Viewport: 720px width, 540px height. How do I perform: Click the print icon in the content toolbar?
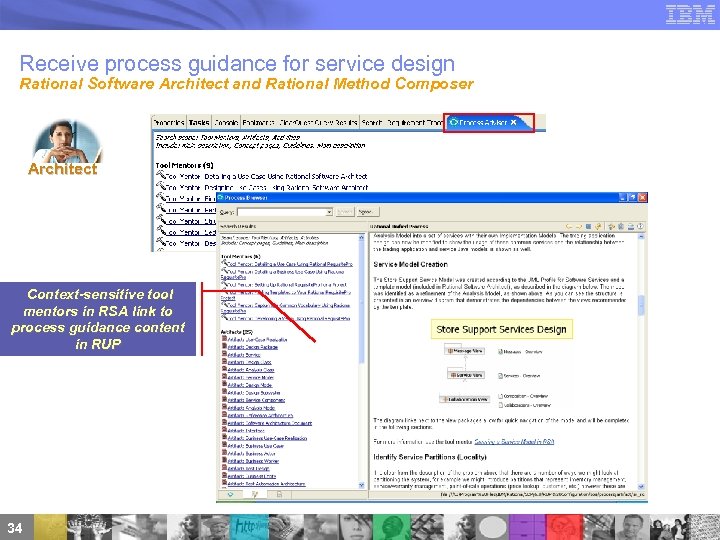[631, 226]
